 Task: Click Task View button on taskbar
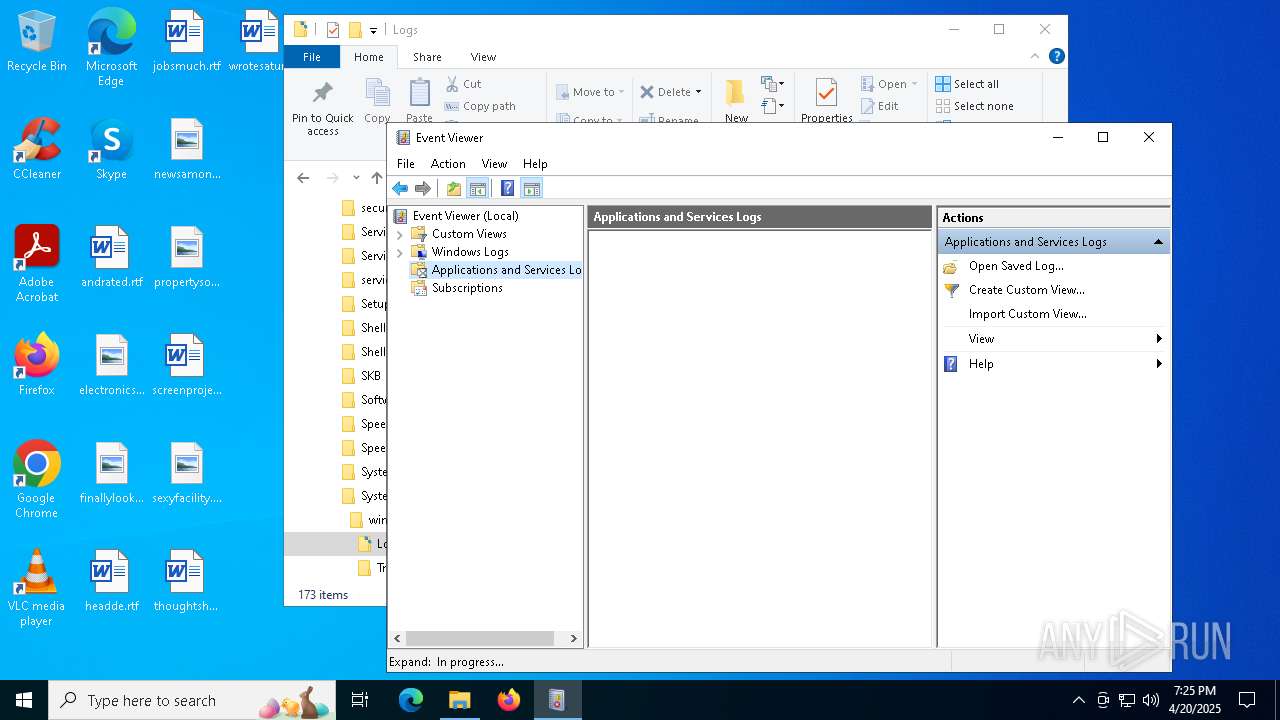pos(360,700)
